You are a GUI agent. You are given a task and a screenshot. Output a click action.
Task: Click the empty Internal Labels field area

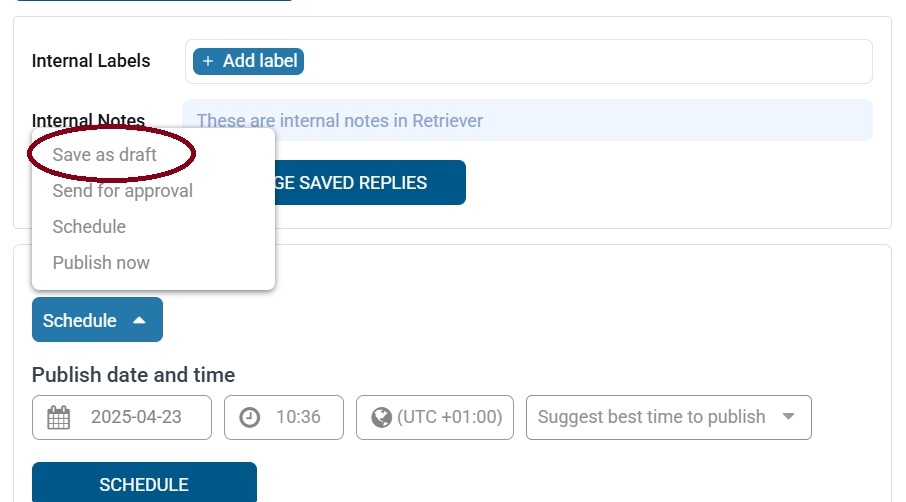pos(586,61)
